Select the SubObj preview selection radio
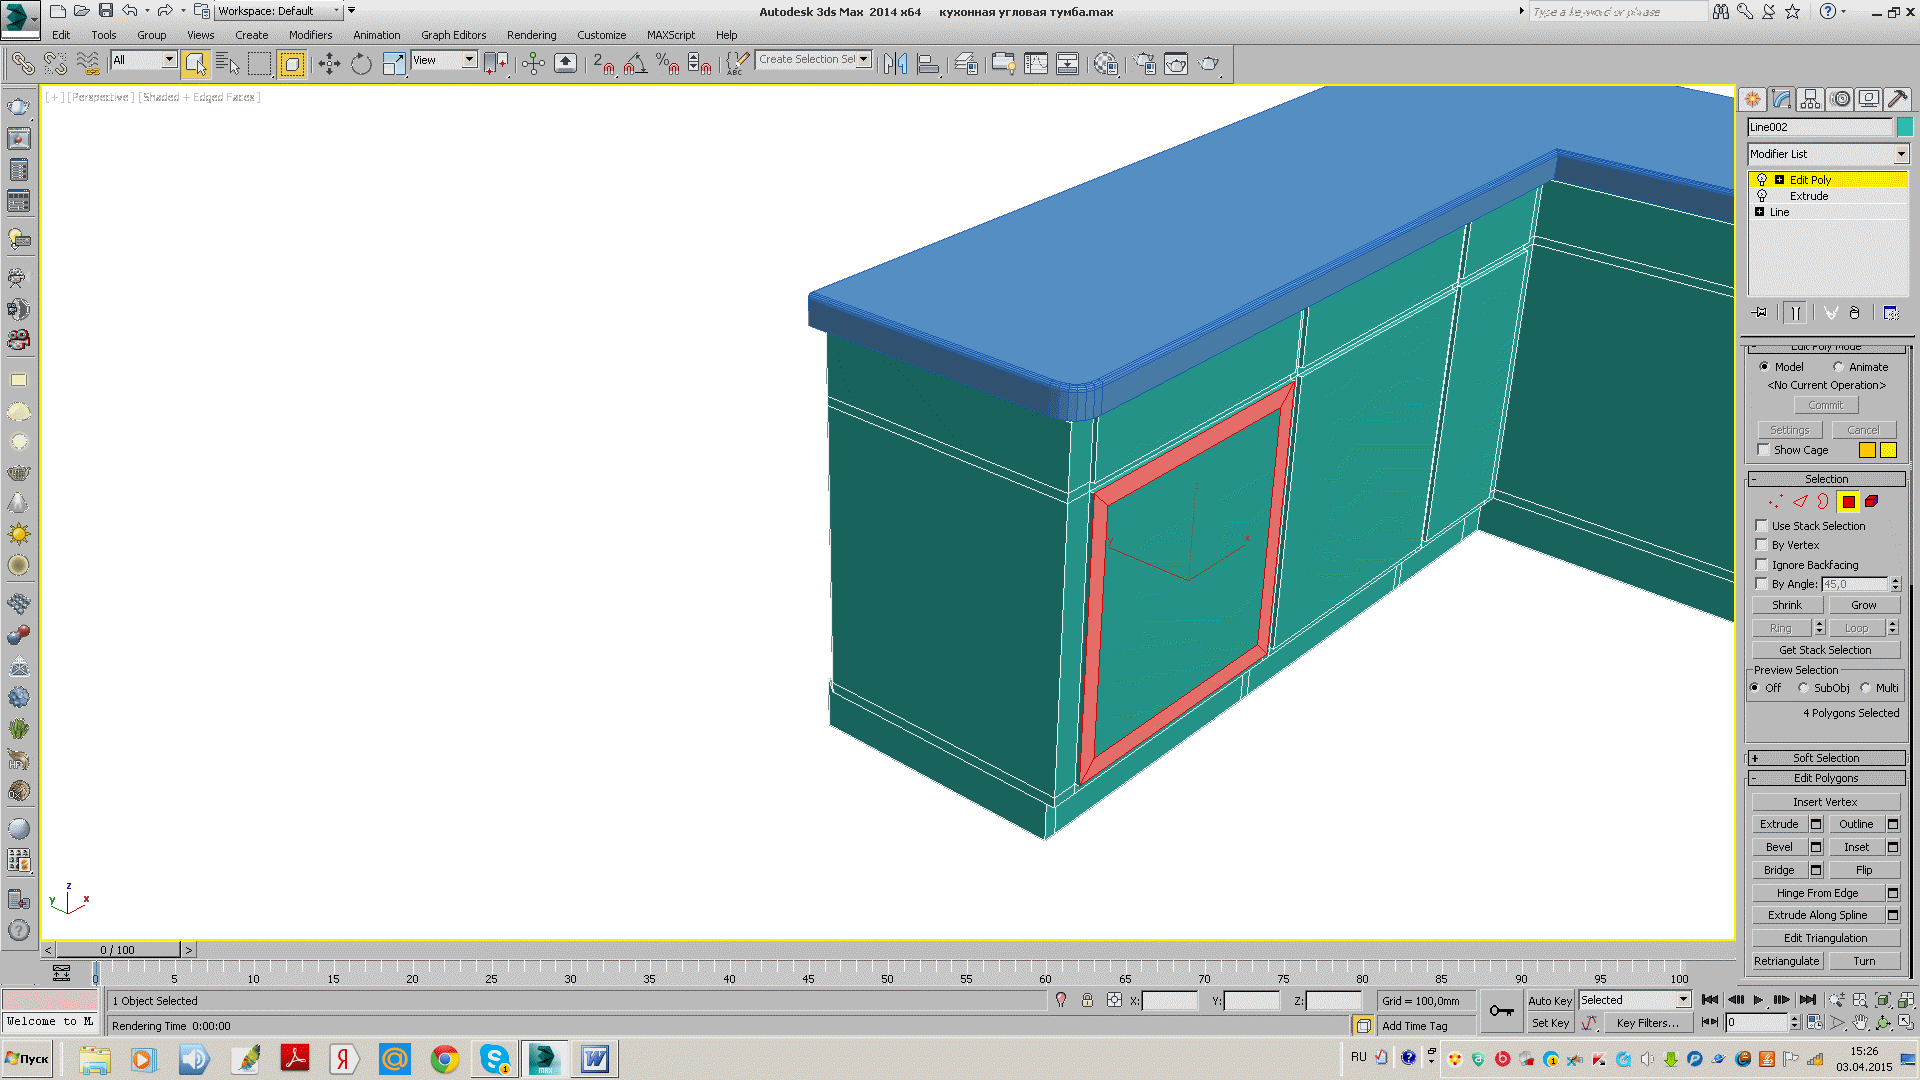The image size is (1920, 1080). point(1803,688)
